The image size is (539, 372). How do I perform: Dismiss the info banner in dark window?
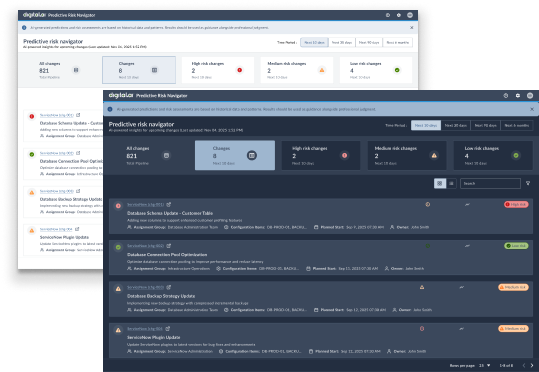[532, 109]
